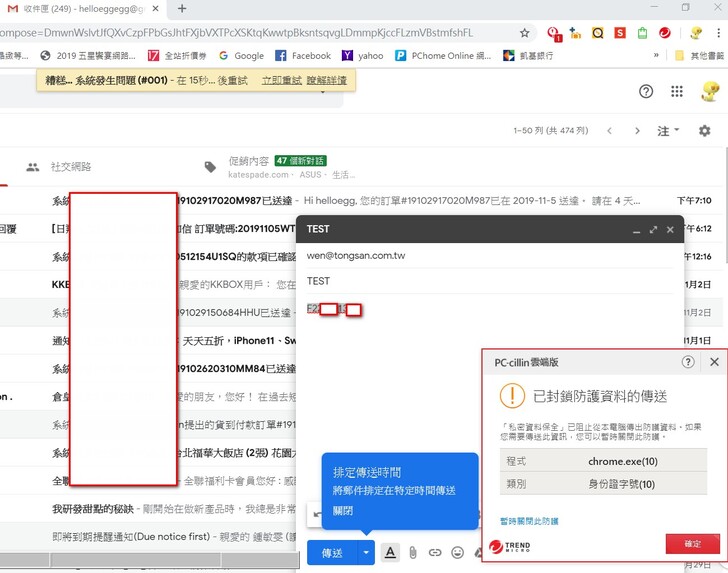Click the recipient field wen@tongsan.com.tw
Image resolution: width=728 pixels, height=573 pixels.
click(356, 256)
